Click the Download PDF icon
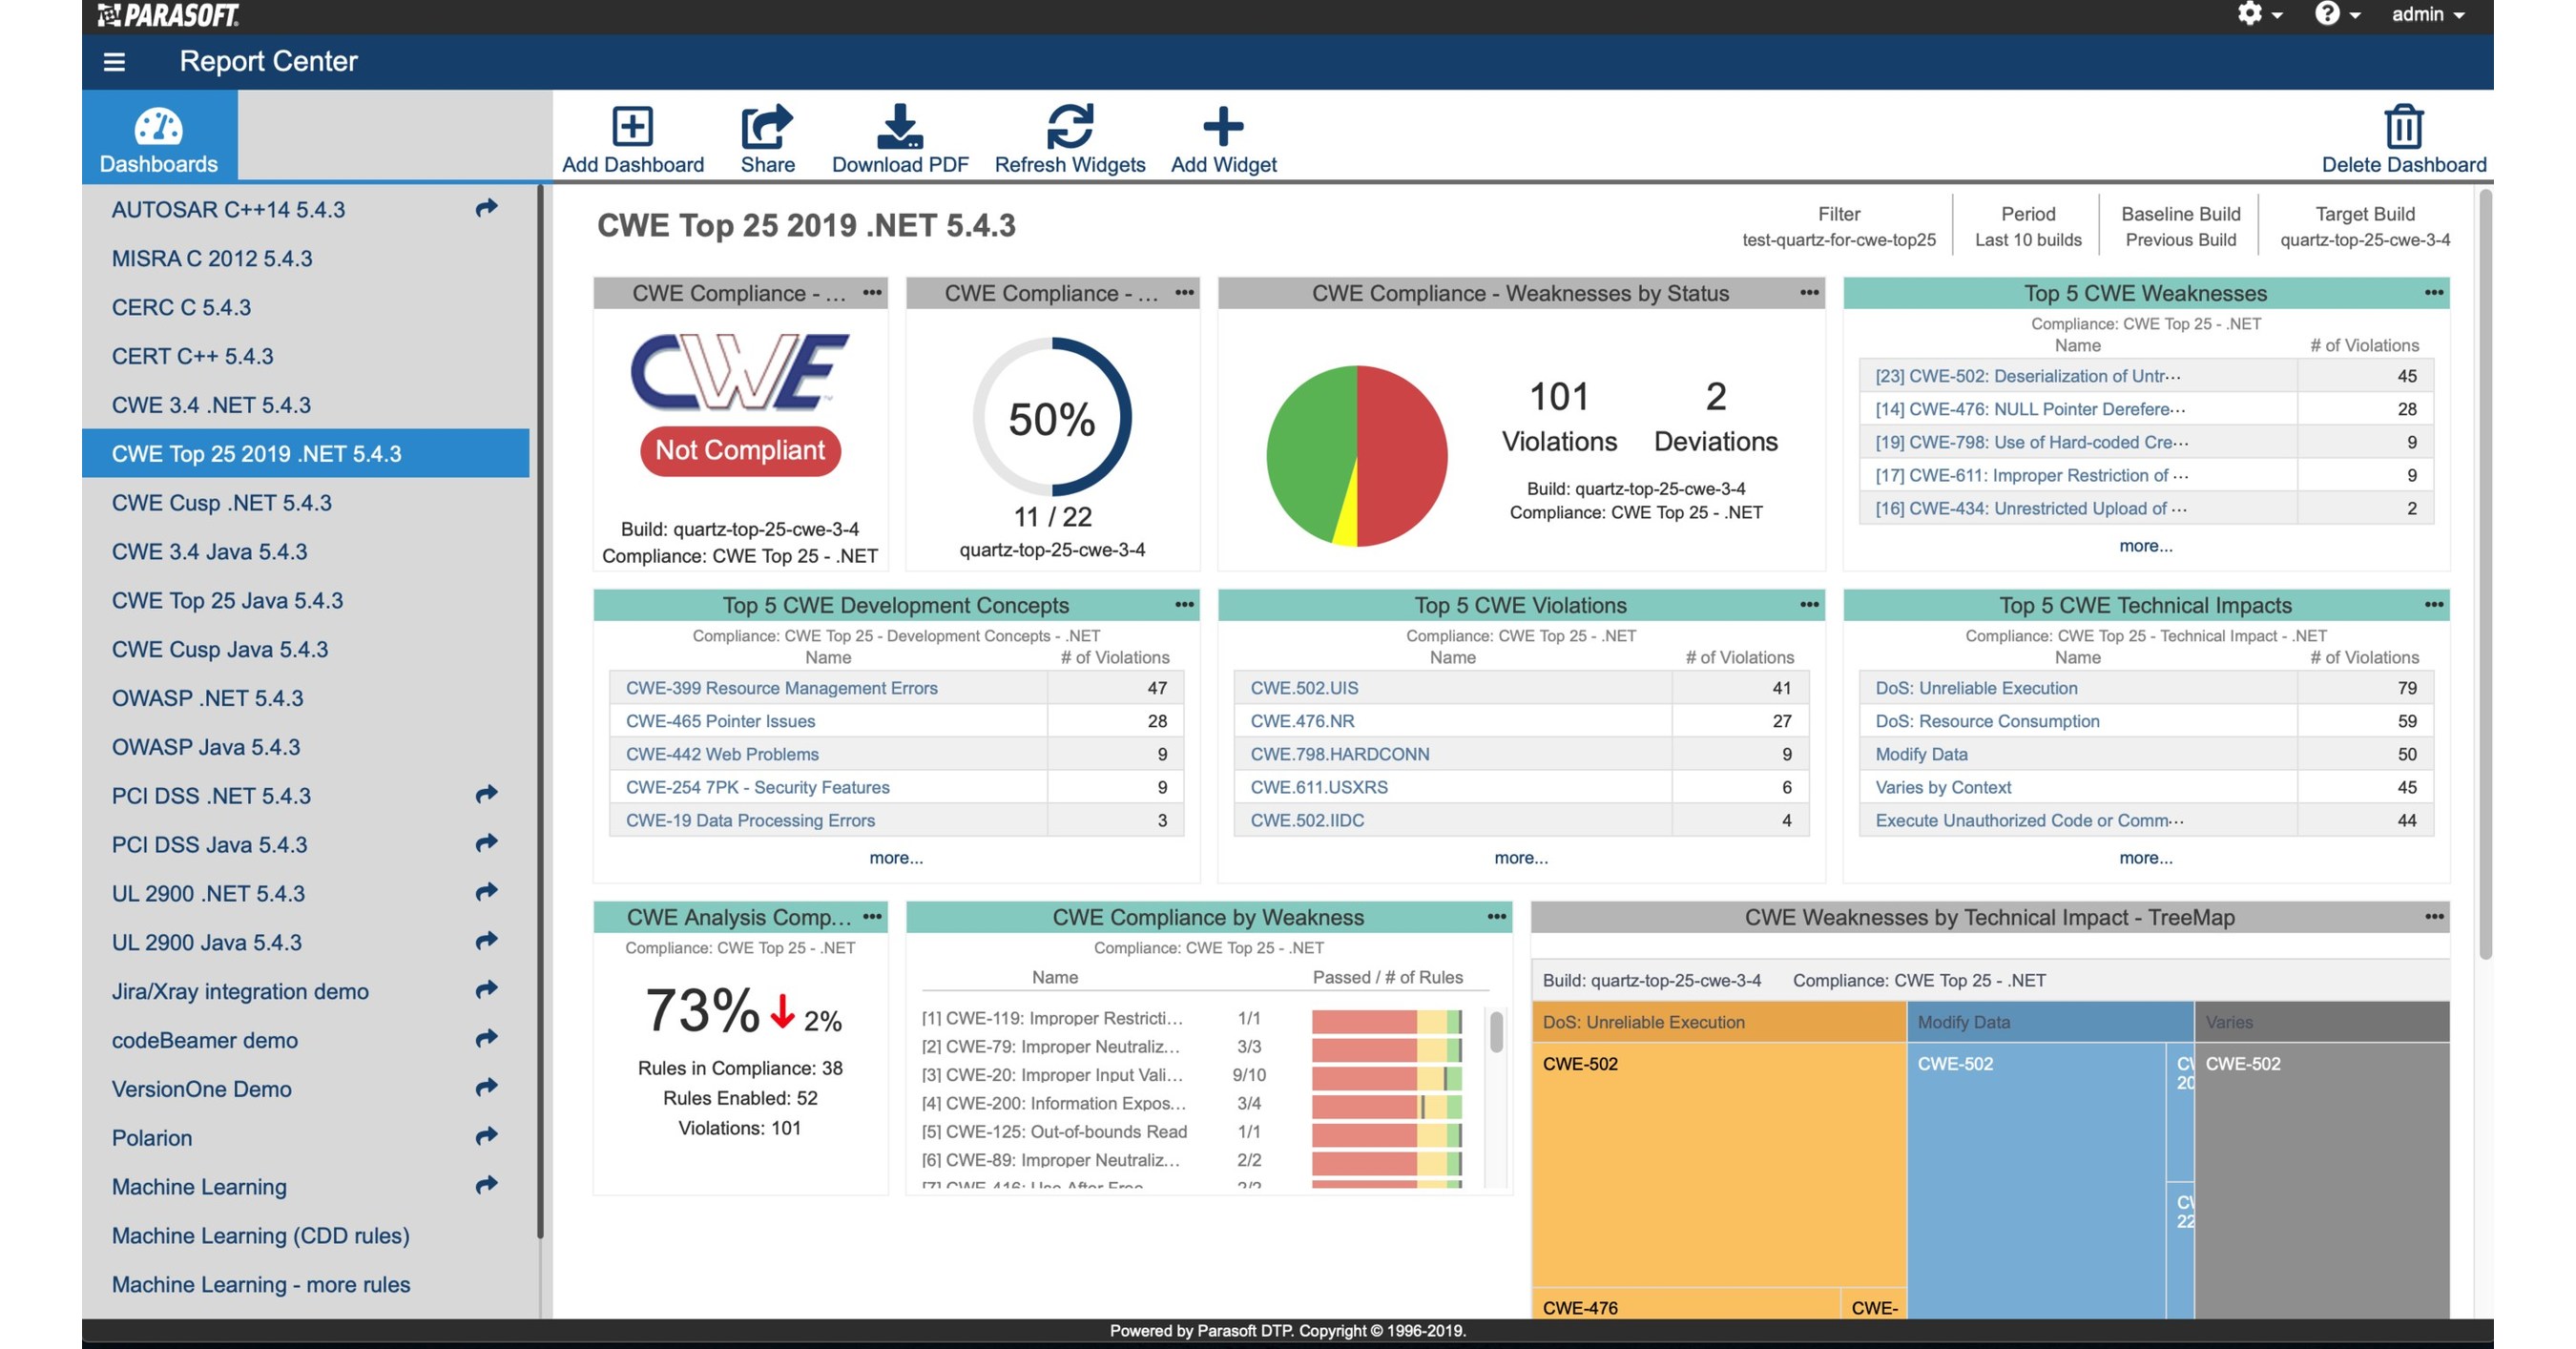Viewport: 2576px width, 1349px height. tap(898, 128)
